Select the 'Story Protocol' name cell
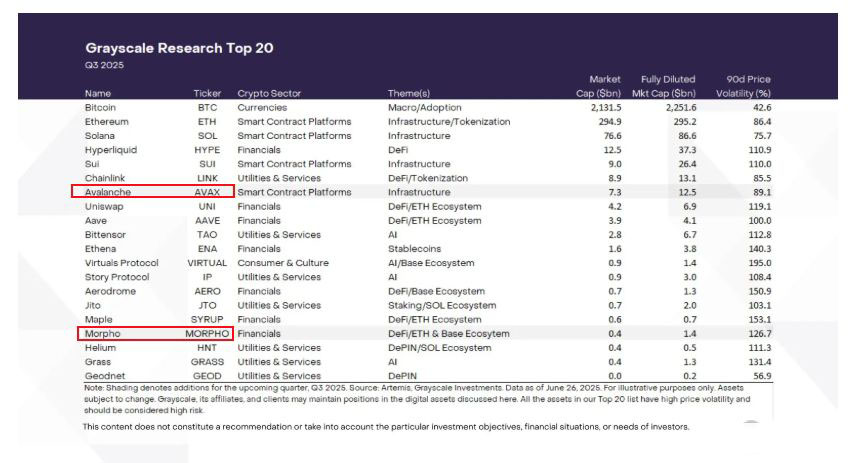 coord(117,277)
